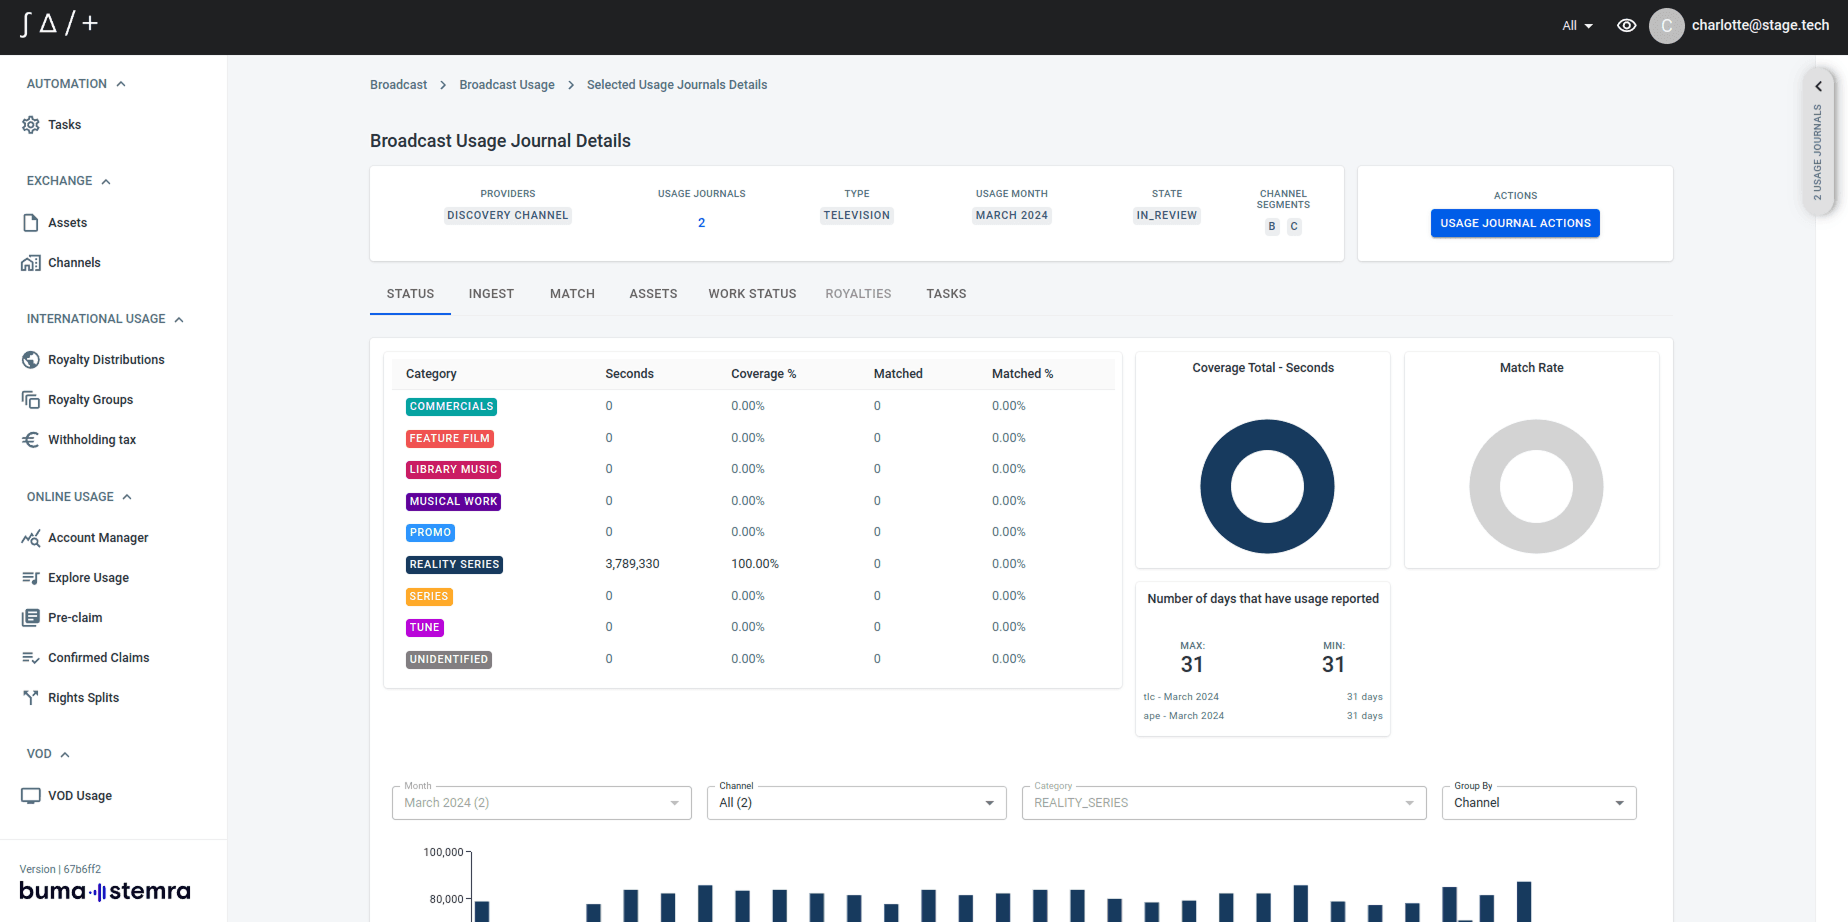Screen dimensions: 1848x922
Task: Click the Broadcast Usage breadcrumb
Action: tap(507, 85)
